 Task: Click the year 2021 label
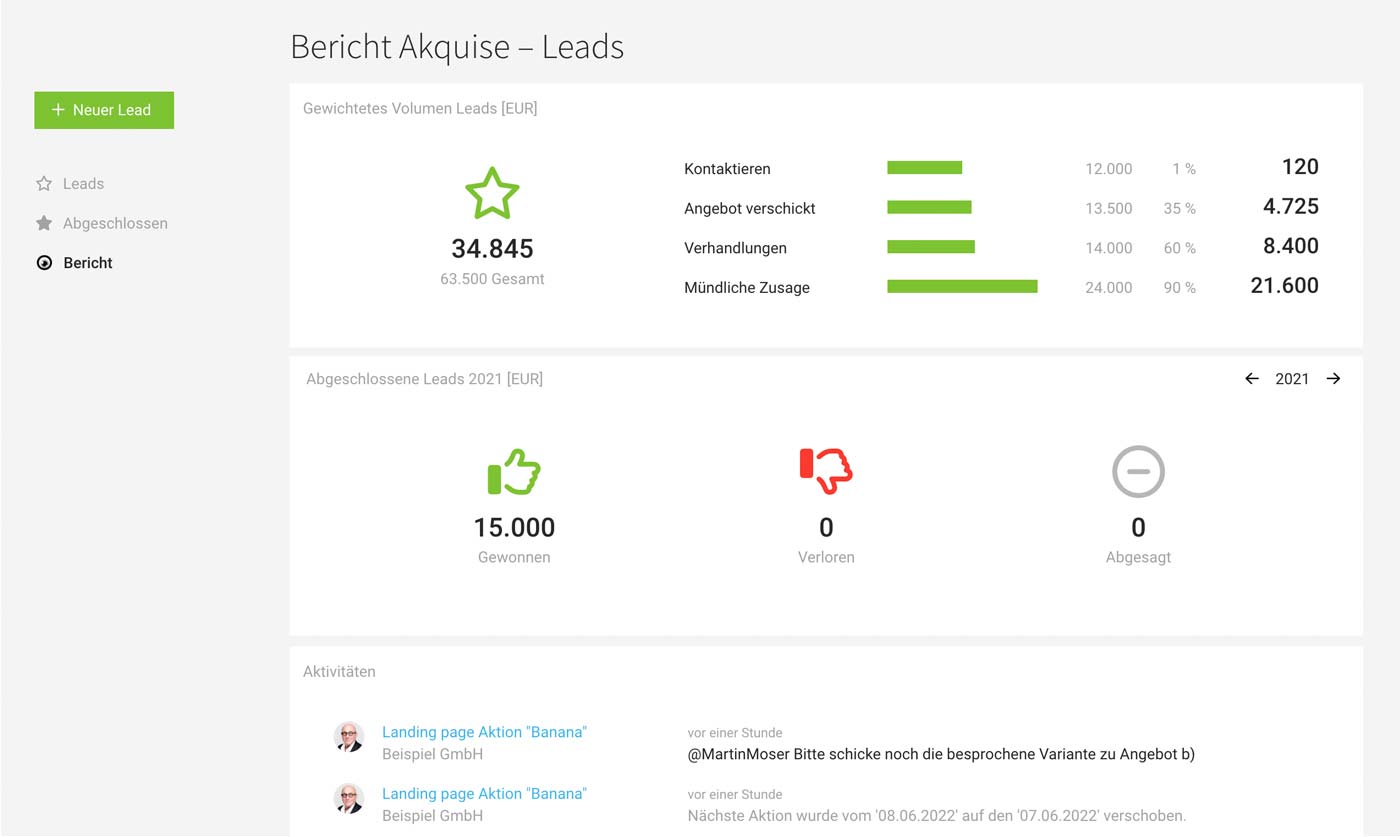pyautogui.click(x=1292, y=379)
